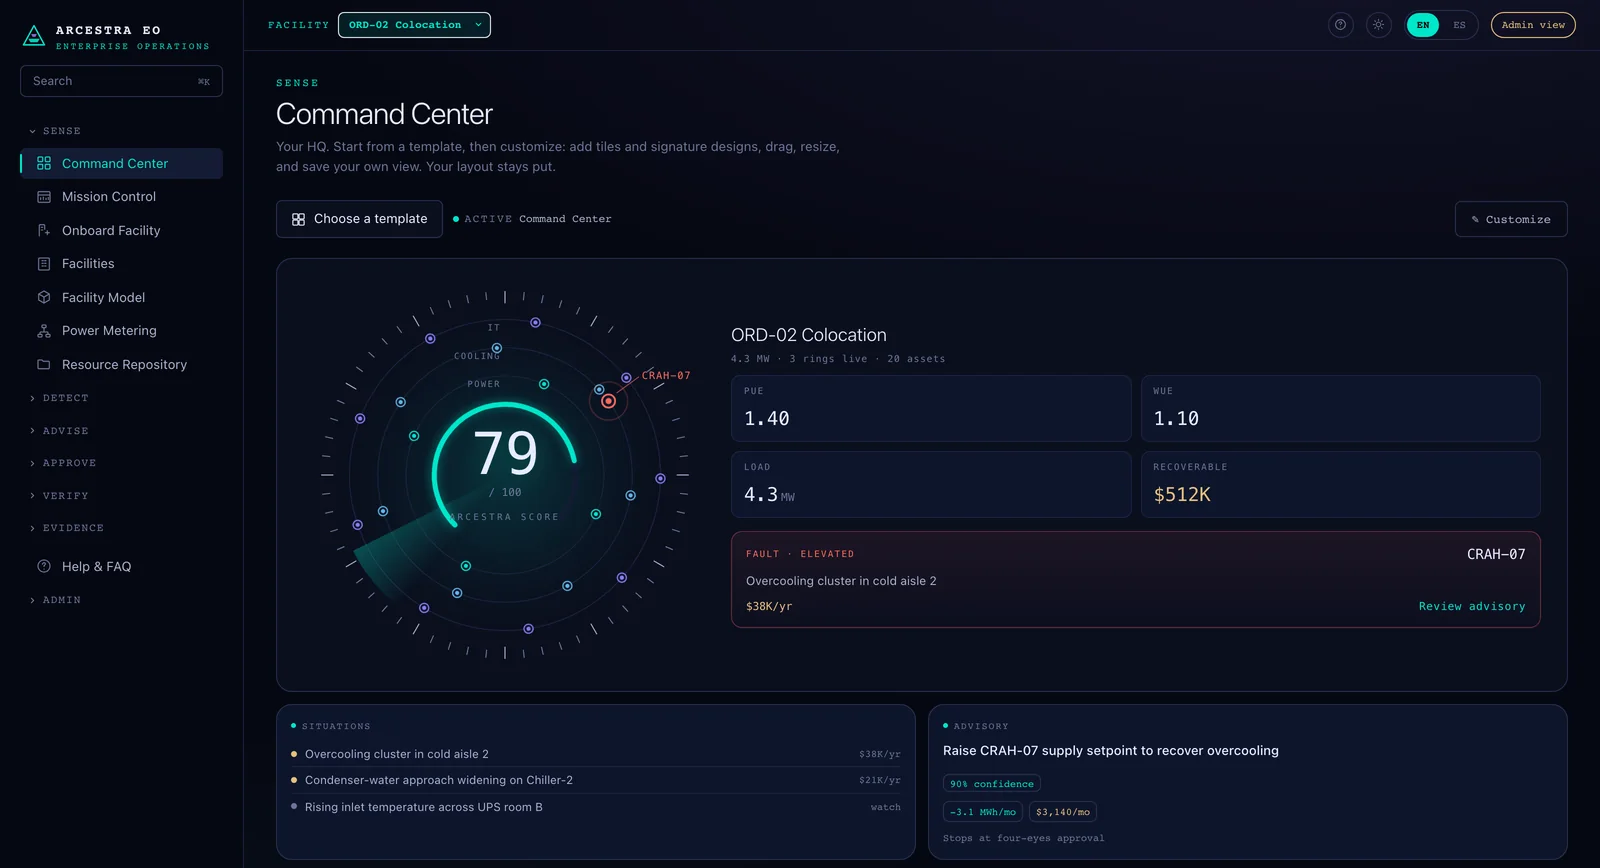Collapse the SENSE sidebar section
Image resolution: width=1600 pixels, height=868 pixels.
click(55, 131)
